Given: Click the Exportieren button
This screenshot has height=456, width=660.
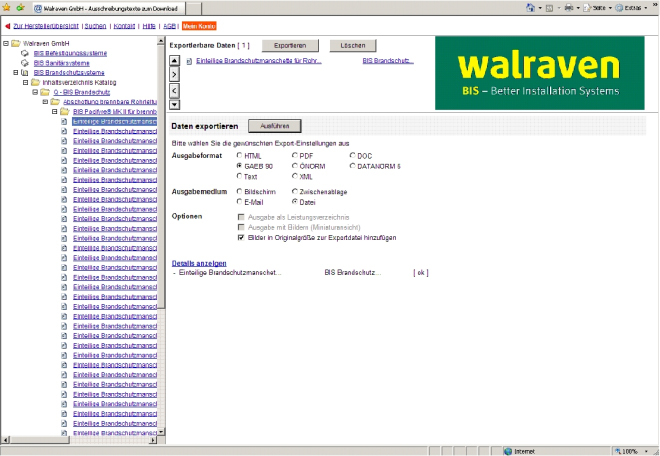Looking at the screenshot, I should tap(290, 45).
